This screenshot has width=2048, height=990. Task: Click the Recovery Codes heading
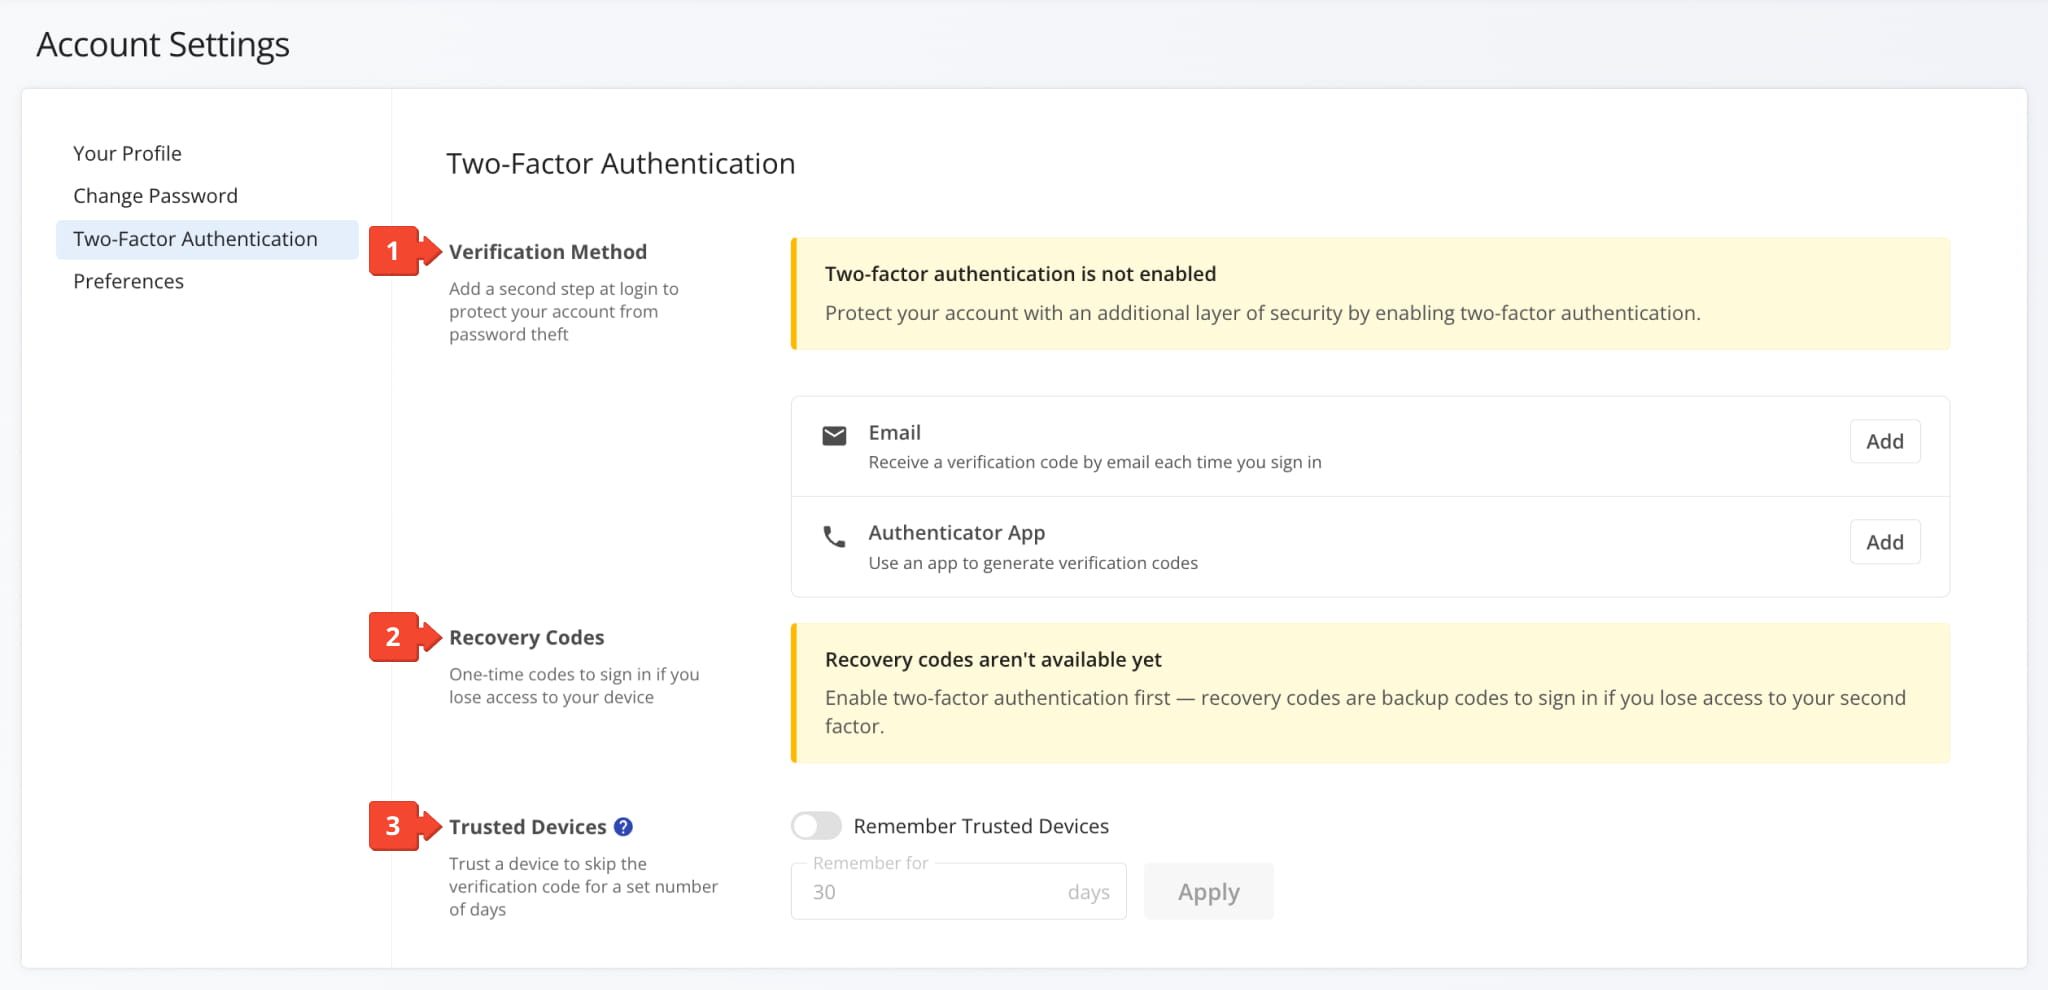(526, 638)
